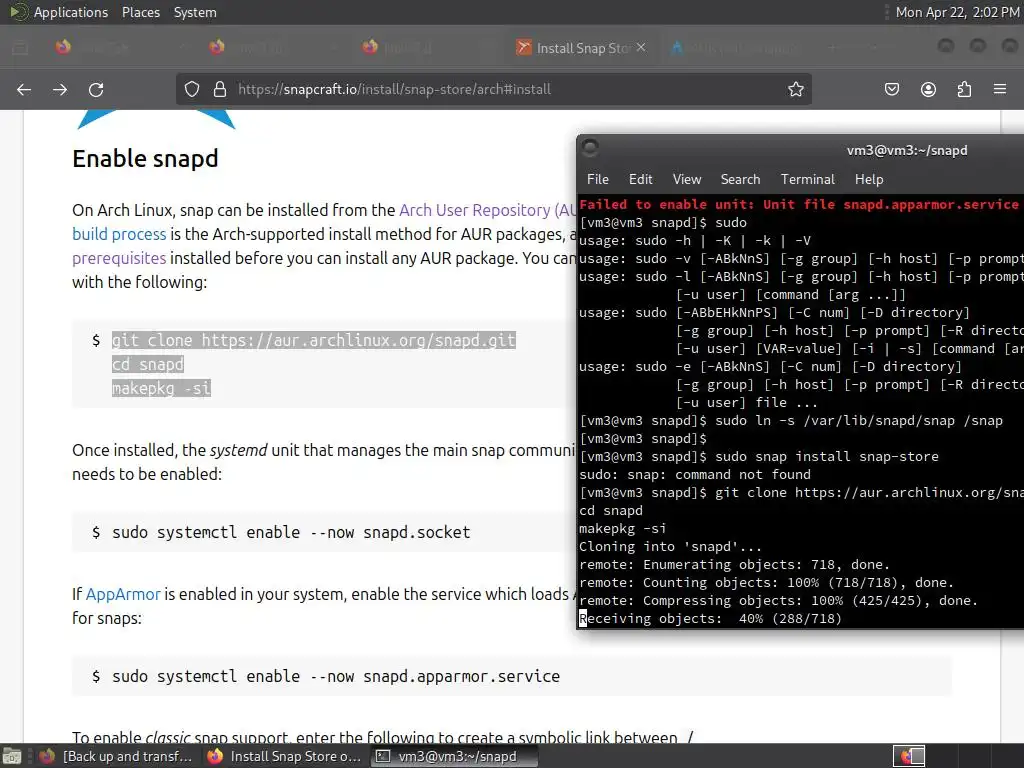Switch to vm3@vm3:~/snapd taskbar window
1024x768 pixels.
coord(455,756)
